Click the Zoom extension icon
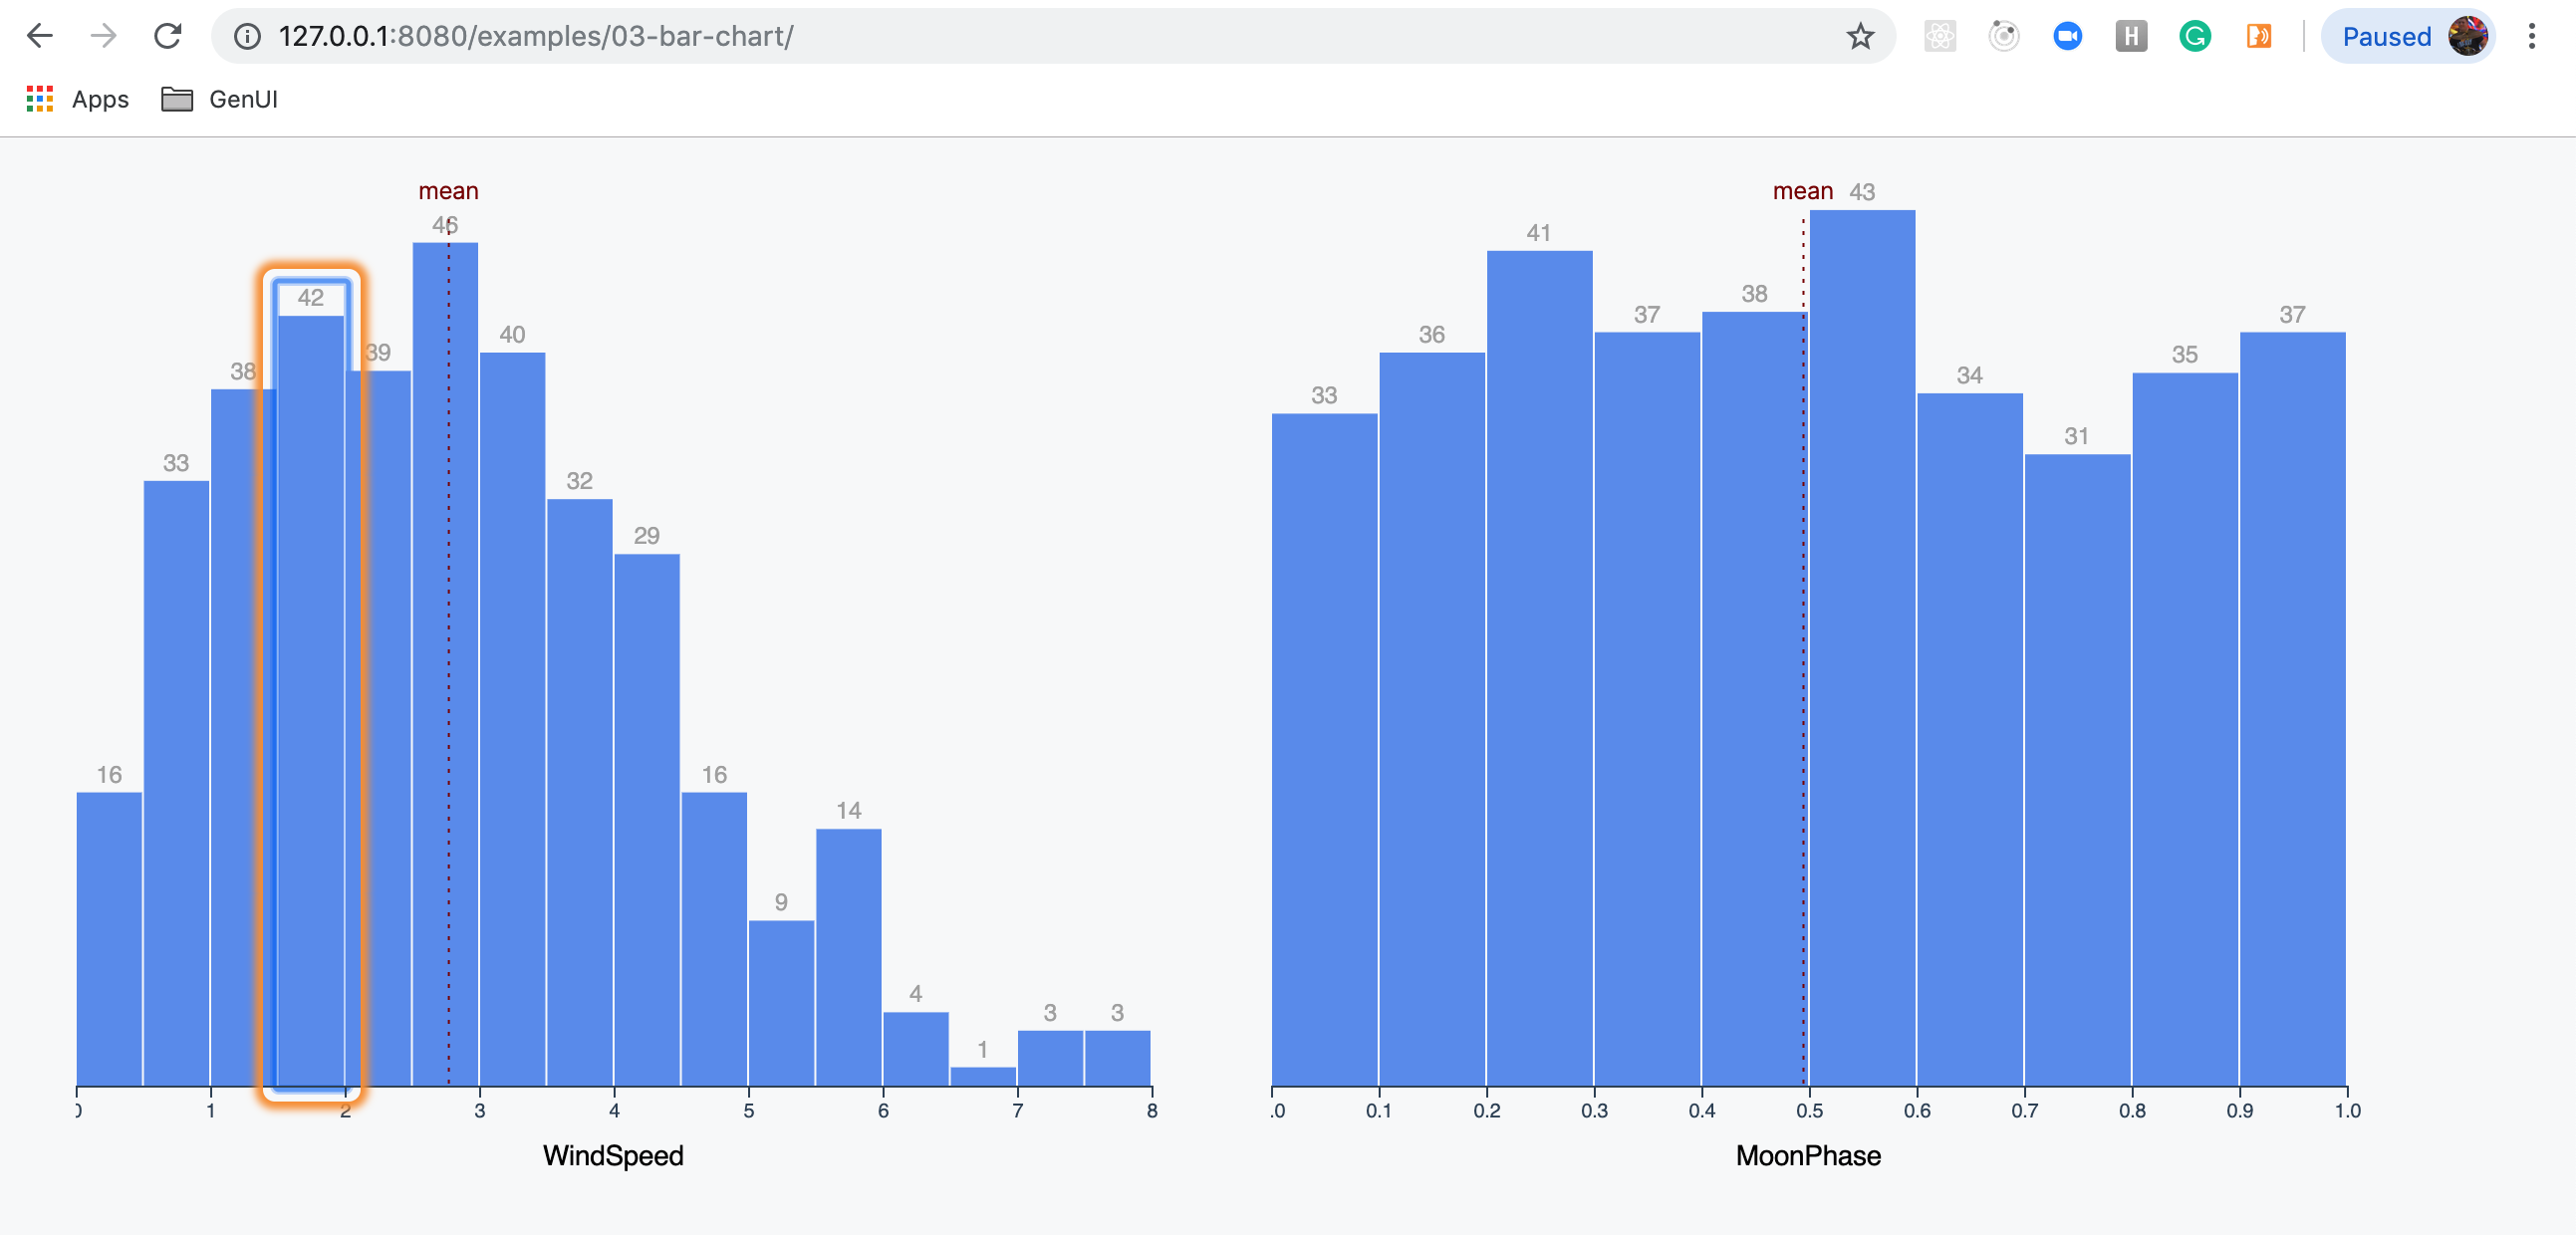 pyautogui.click(x=2067, y=37)
